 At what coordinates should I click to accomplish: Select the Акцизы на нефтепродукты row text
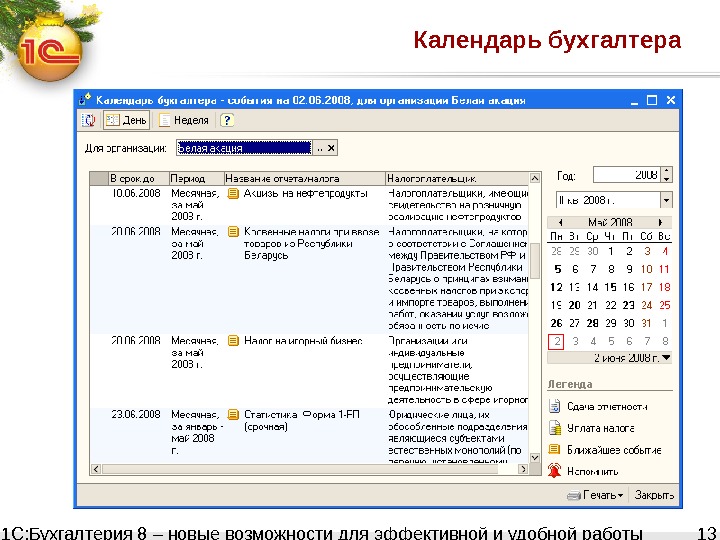pyautogui.click(x=306, y=193)
